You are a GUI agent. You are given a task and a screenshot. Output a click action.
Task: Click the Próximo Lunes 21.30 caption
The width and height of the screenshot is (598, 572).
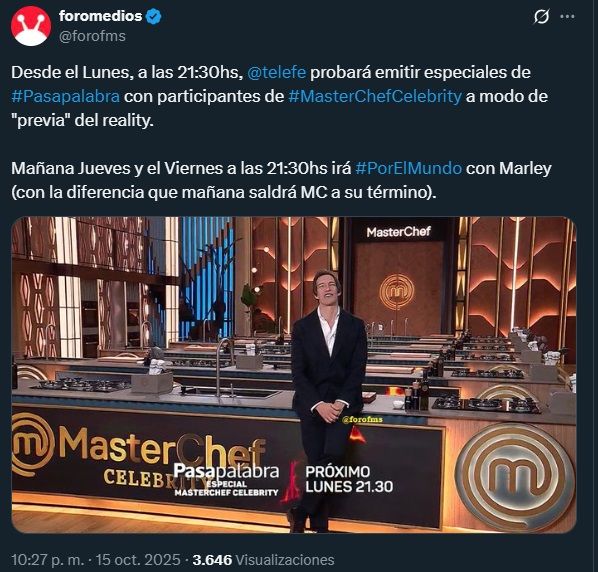point(349,479)
